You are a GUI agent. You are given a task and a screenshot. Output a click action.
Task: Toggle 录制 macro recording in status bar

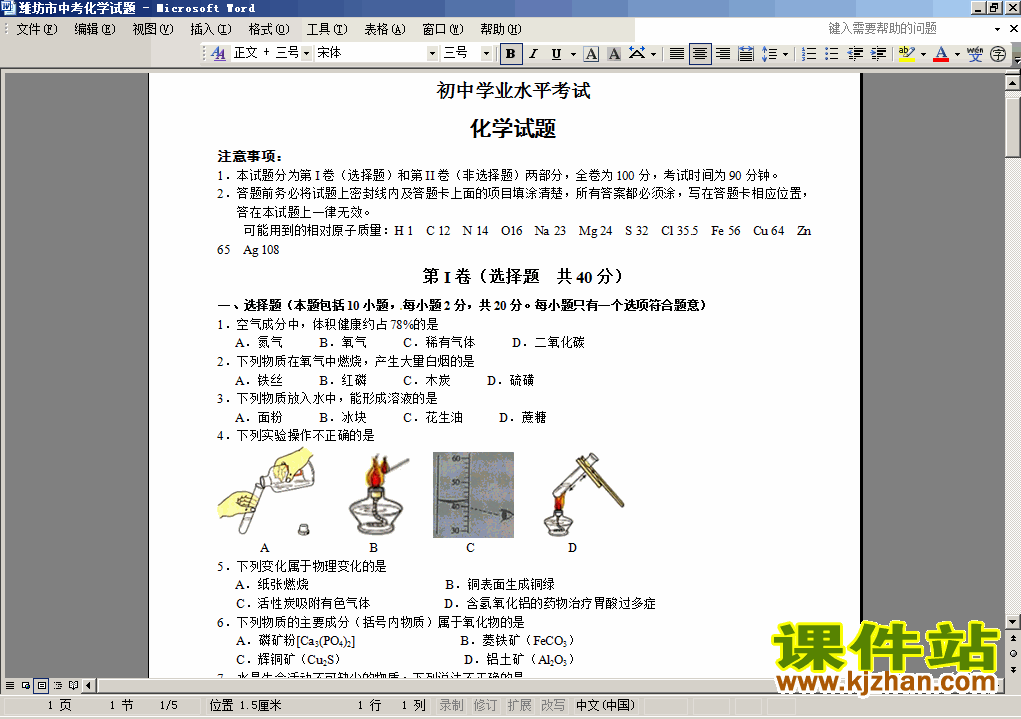tap(451, 705)
